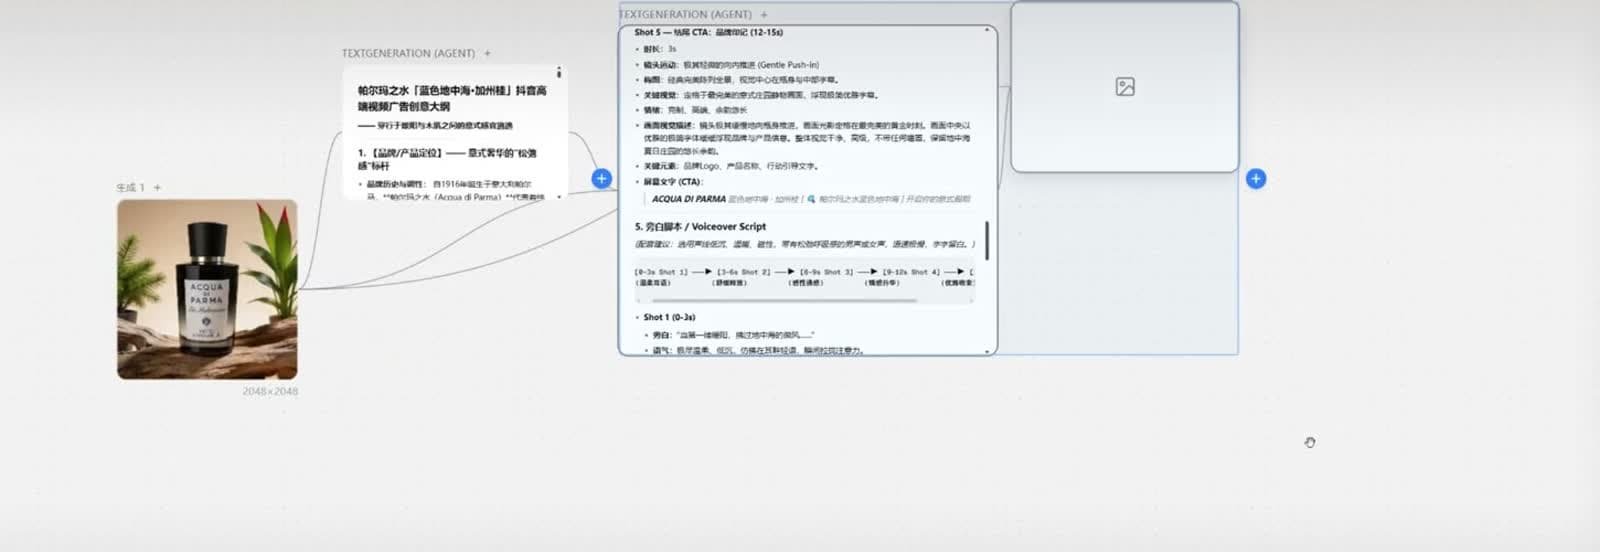The height and width of the screenshot is (552, 1600).
Task: Select the Acqua di Parma perfume thumbnail
Action: point(207,289)
